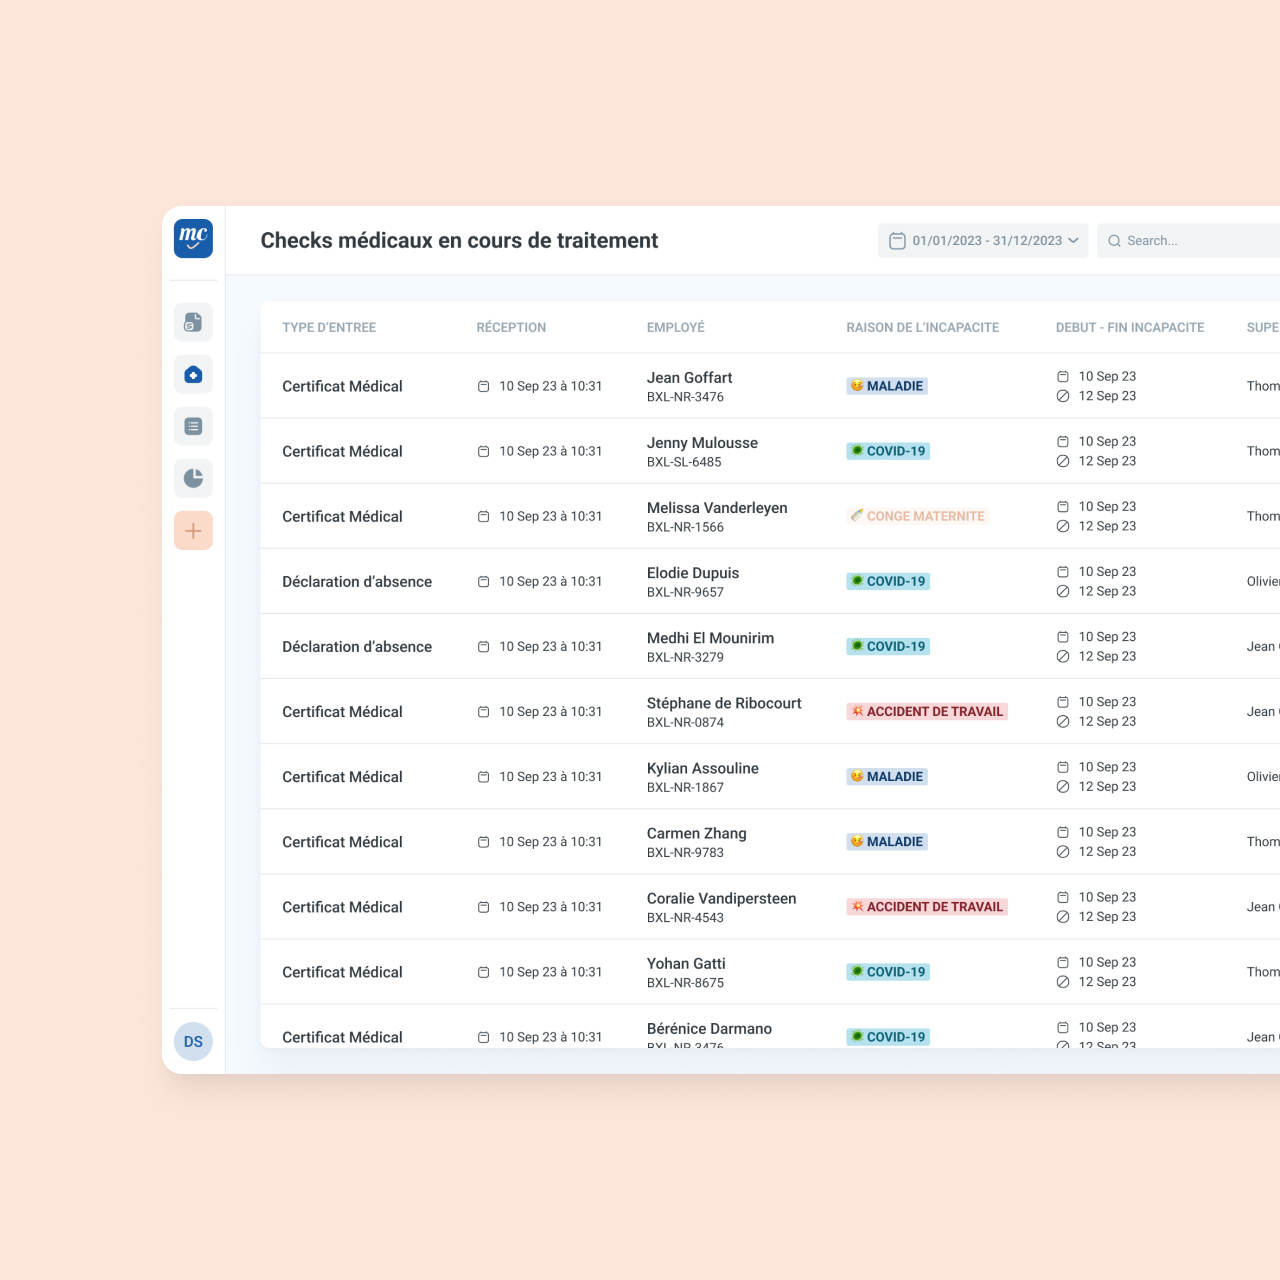Click COVID-19 tag for Medhi El Mounirim
1280x1280 pixels.
pyautogui.click(x=888, y=646)
